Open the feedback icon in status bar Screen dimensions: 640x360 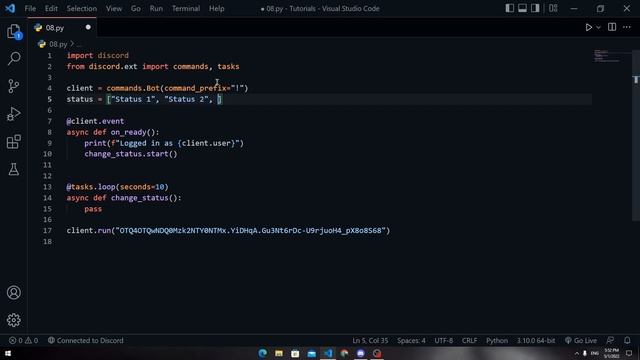[610, 340]
